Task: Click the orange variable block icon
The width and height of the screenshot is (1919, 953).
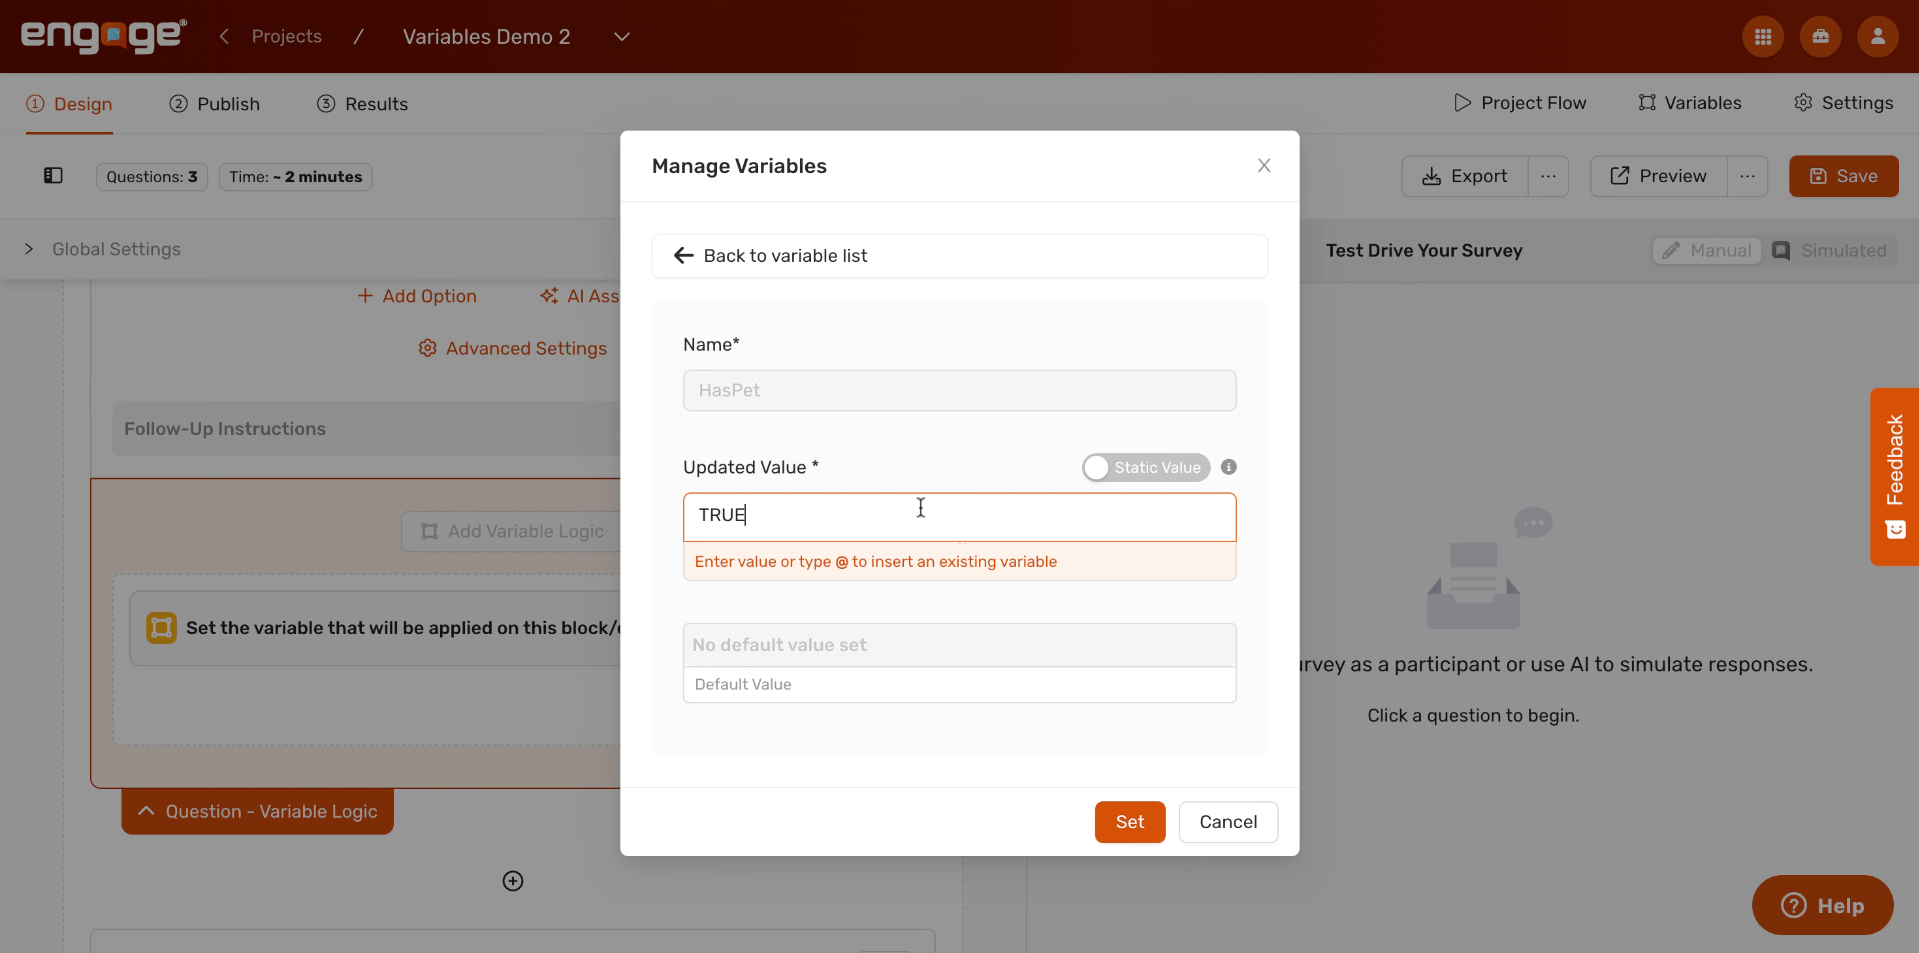Action: 161,628
